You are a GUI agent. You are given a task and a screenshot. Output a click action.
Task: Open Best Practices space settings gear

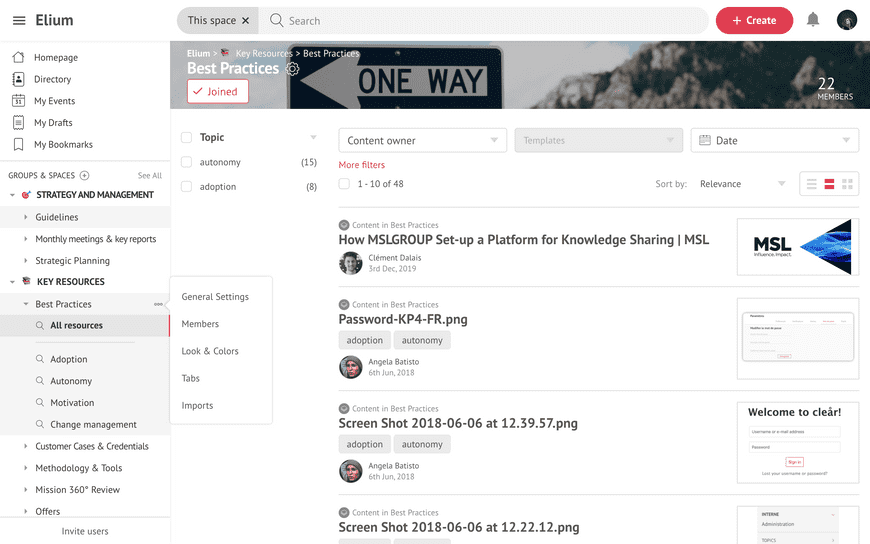(x=292, y=69)
